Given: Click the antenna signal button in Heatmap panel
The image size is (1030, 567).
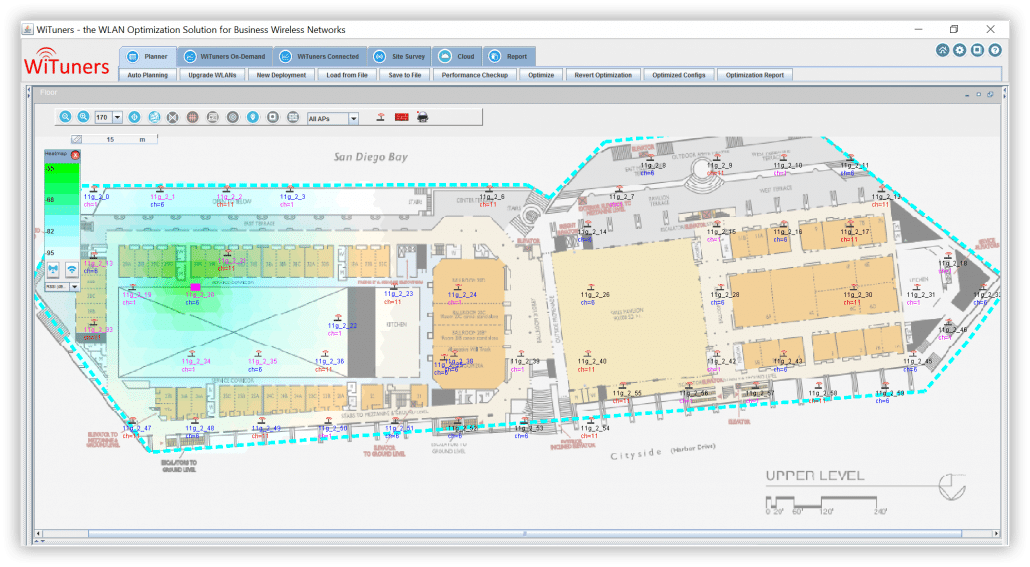Looking at the screenshot, I should pos(53,269).
